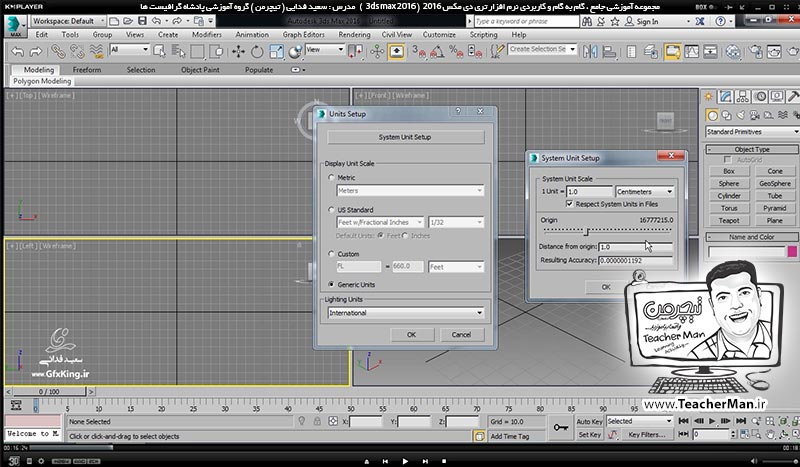800x467 pixels.
Task: Toggle the AutoGrid checkbox
Action: (728, 160)
